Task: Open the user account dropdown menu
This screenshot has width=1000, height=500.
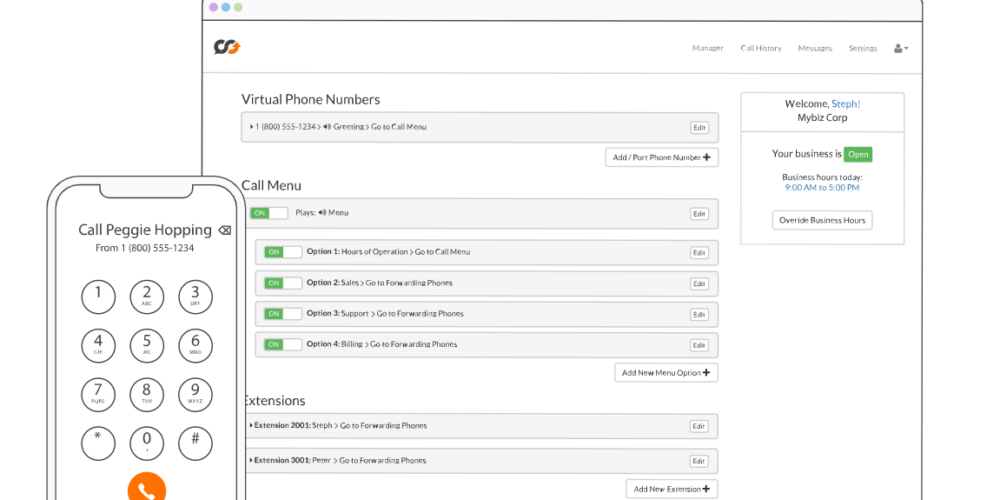Action: [900, 48]
